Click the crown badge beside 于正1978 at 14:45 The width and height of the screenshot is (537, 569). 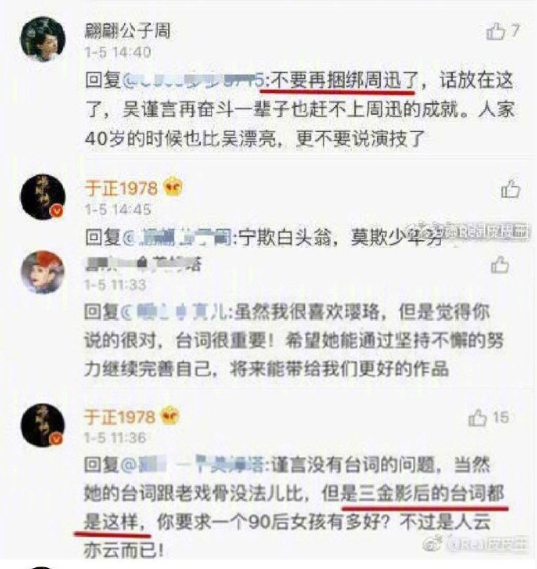point(173,188)
